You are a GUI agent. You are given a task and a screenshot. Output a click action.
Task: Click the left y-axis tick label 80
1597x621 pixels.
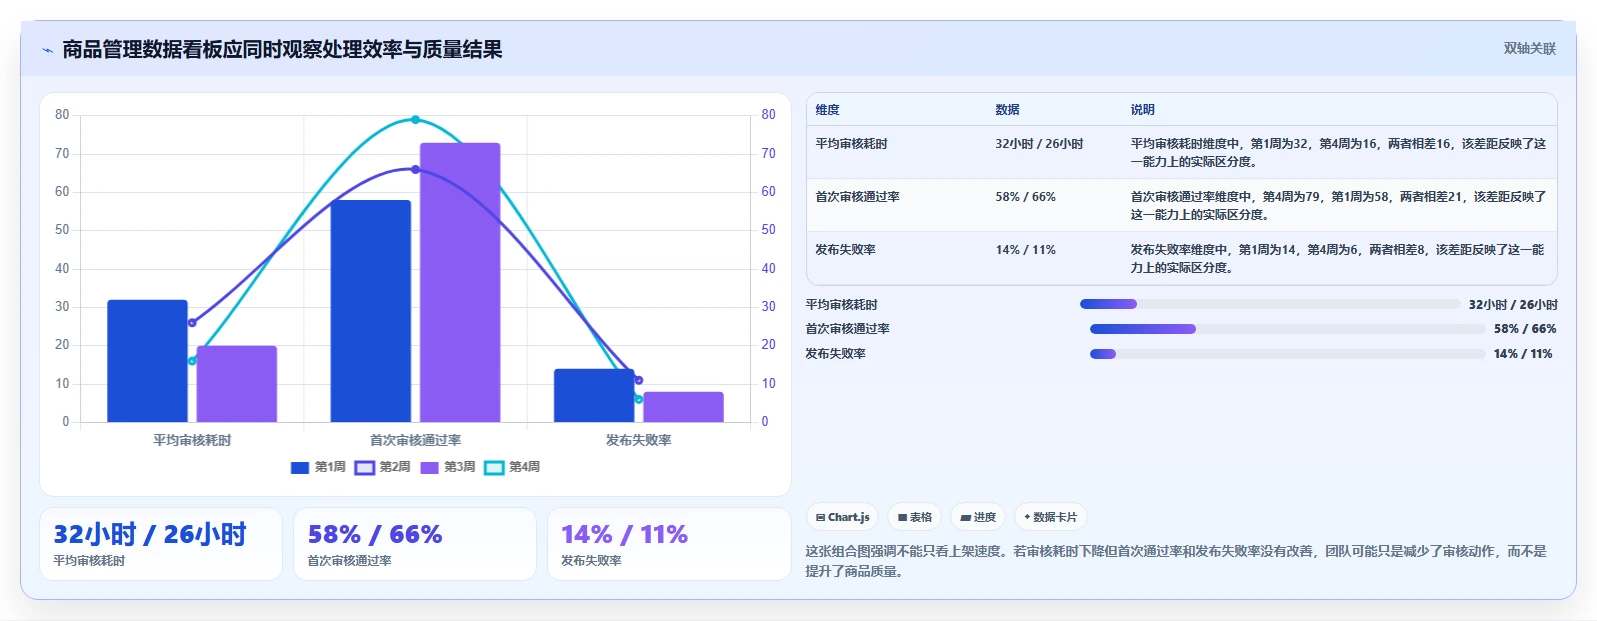(x=62, y=115)
